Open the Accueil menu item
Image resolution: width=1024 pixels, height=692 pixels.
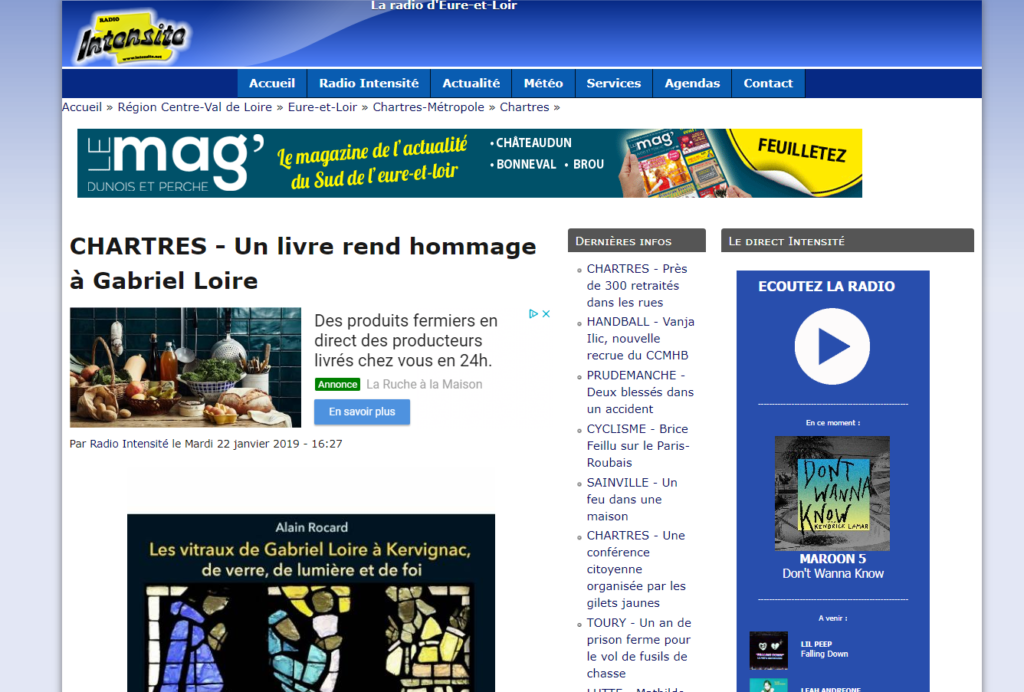click(x=272, y=84)
